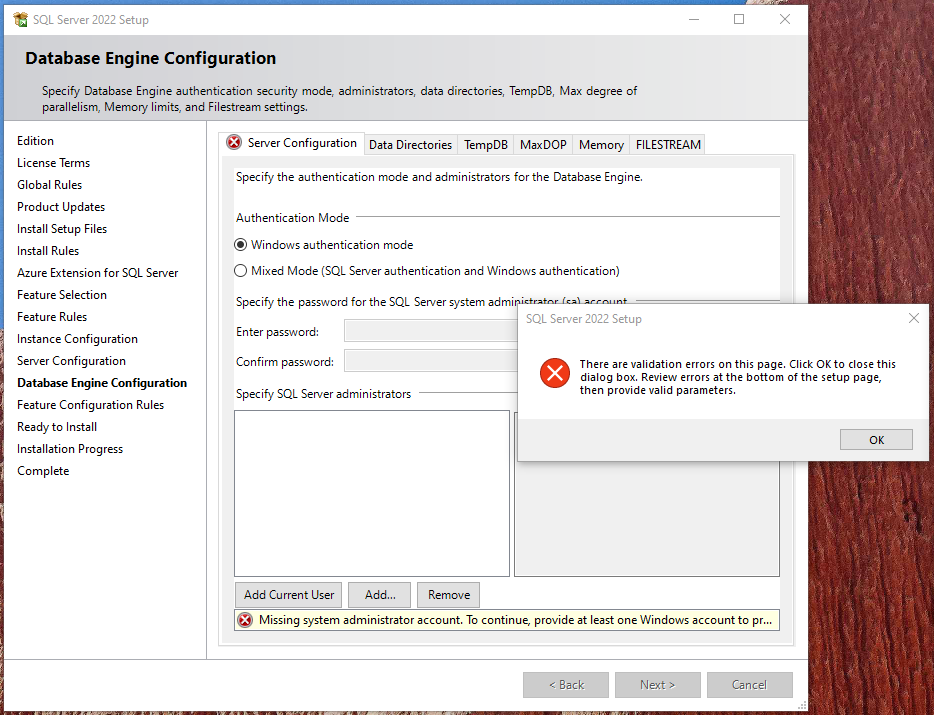
Task: Click error icon on Server Configuration tab
Action: [x=234, y=143]
